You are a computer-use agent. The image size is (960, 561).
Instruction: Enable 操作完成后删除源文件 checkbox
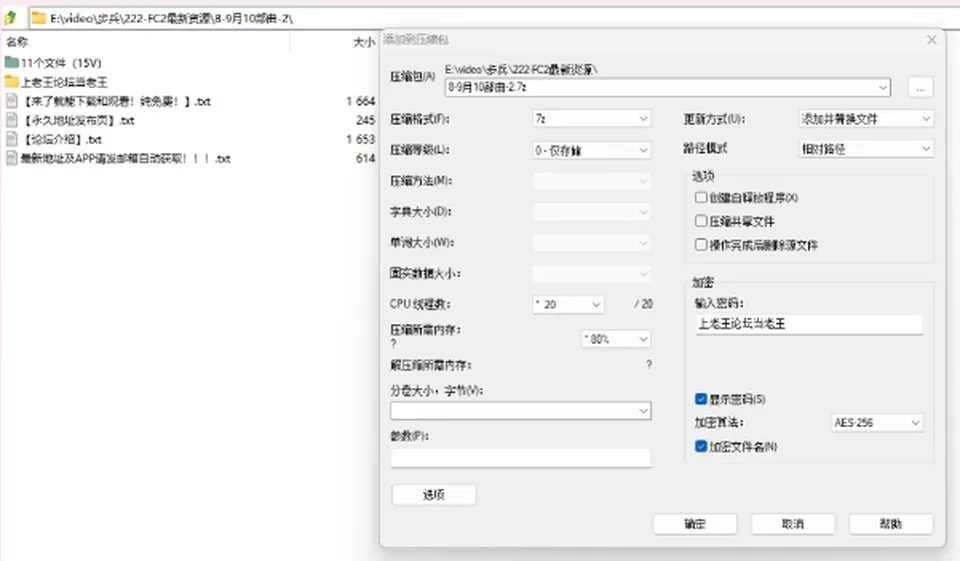[701, 244]
